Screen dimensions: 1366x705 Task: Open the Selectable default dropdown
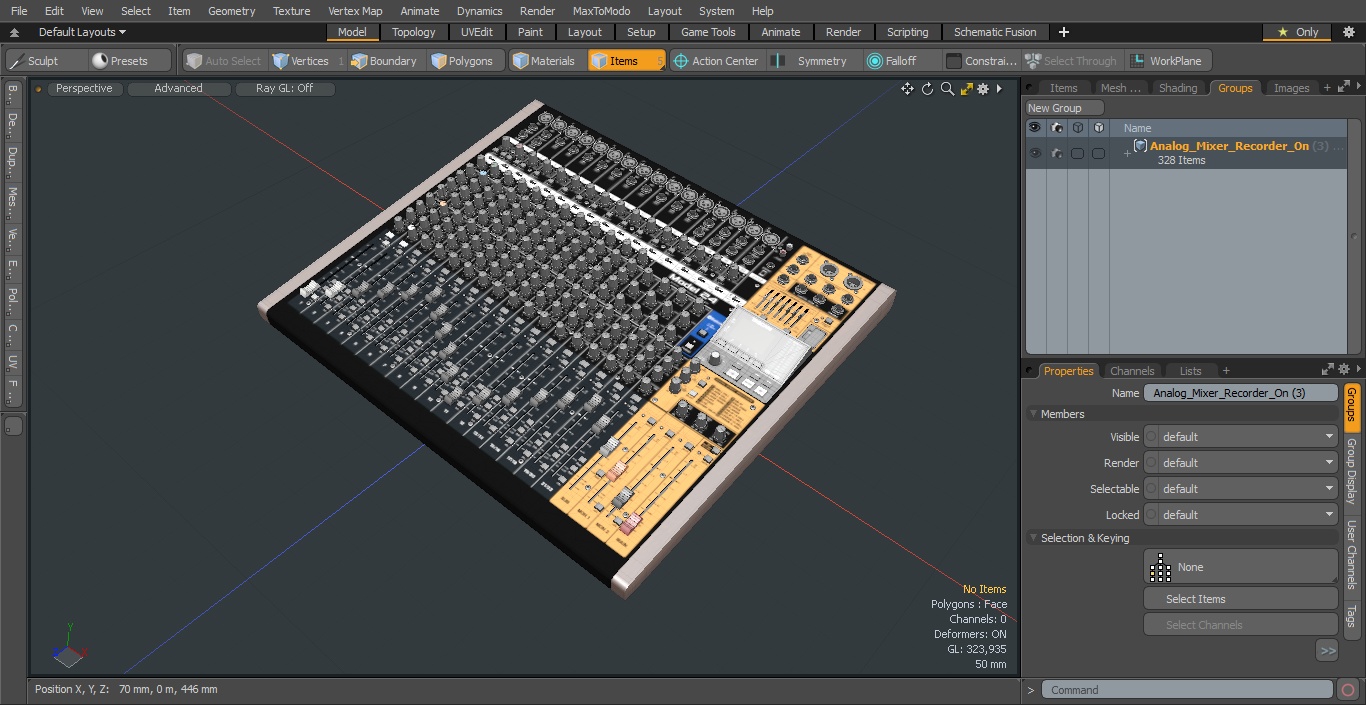click(1241, 489)
